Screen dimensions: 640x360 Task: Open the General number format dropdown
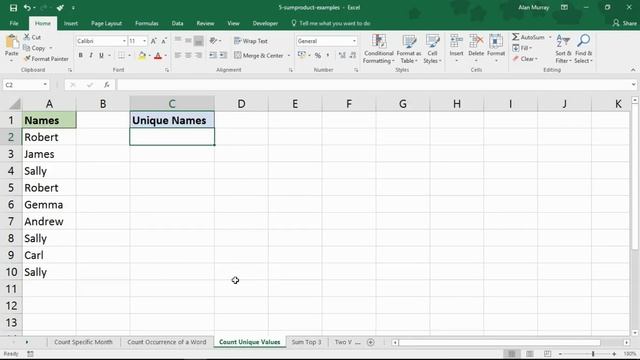354,41
